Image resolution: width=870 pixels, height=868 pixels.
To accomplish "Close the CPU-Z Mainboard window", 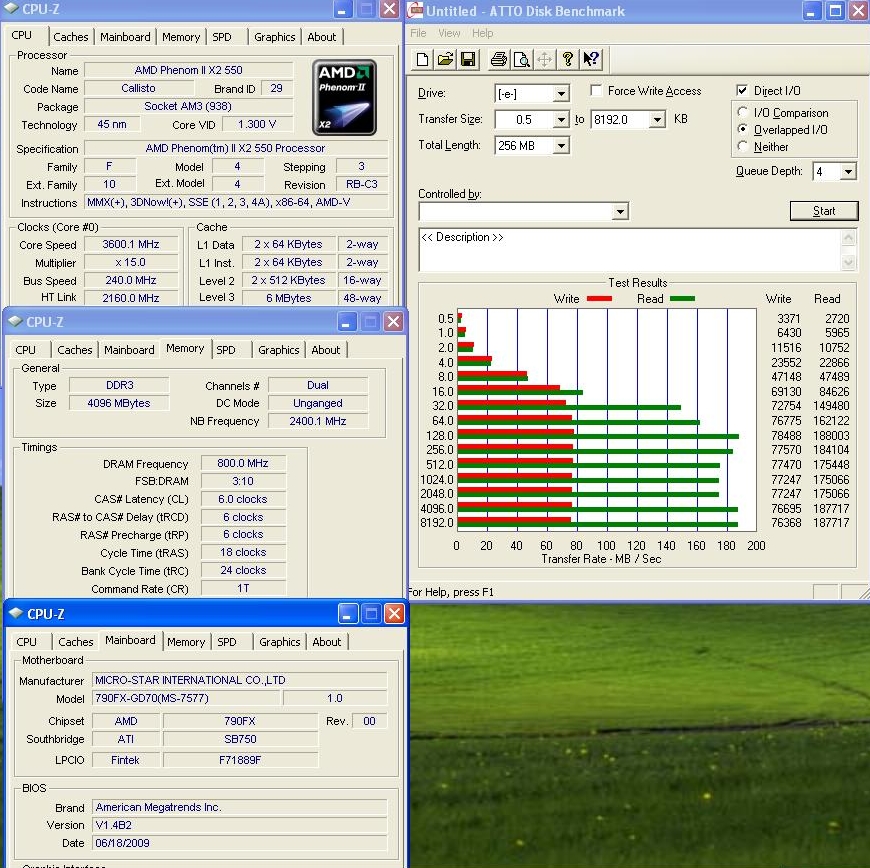I will click(394, 614).
